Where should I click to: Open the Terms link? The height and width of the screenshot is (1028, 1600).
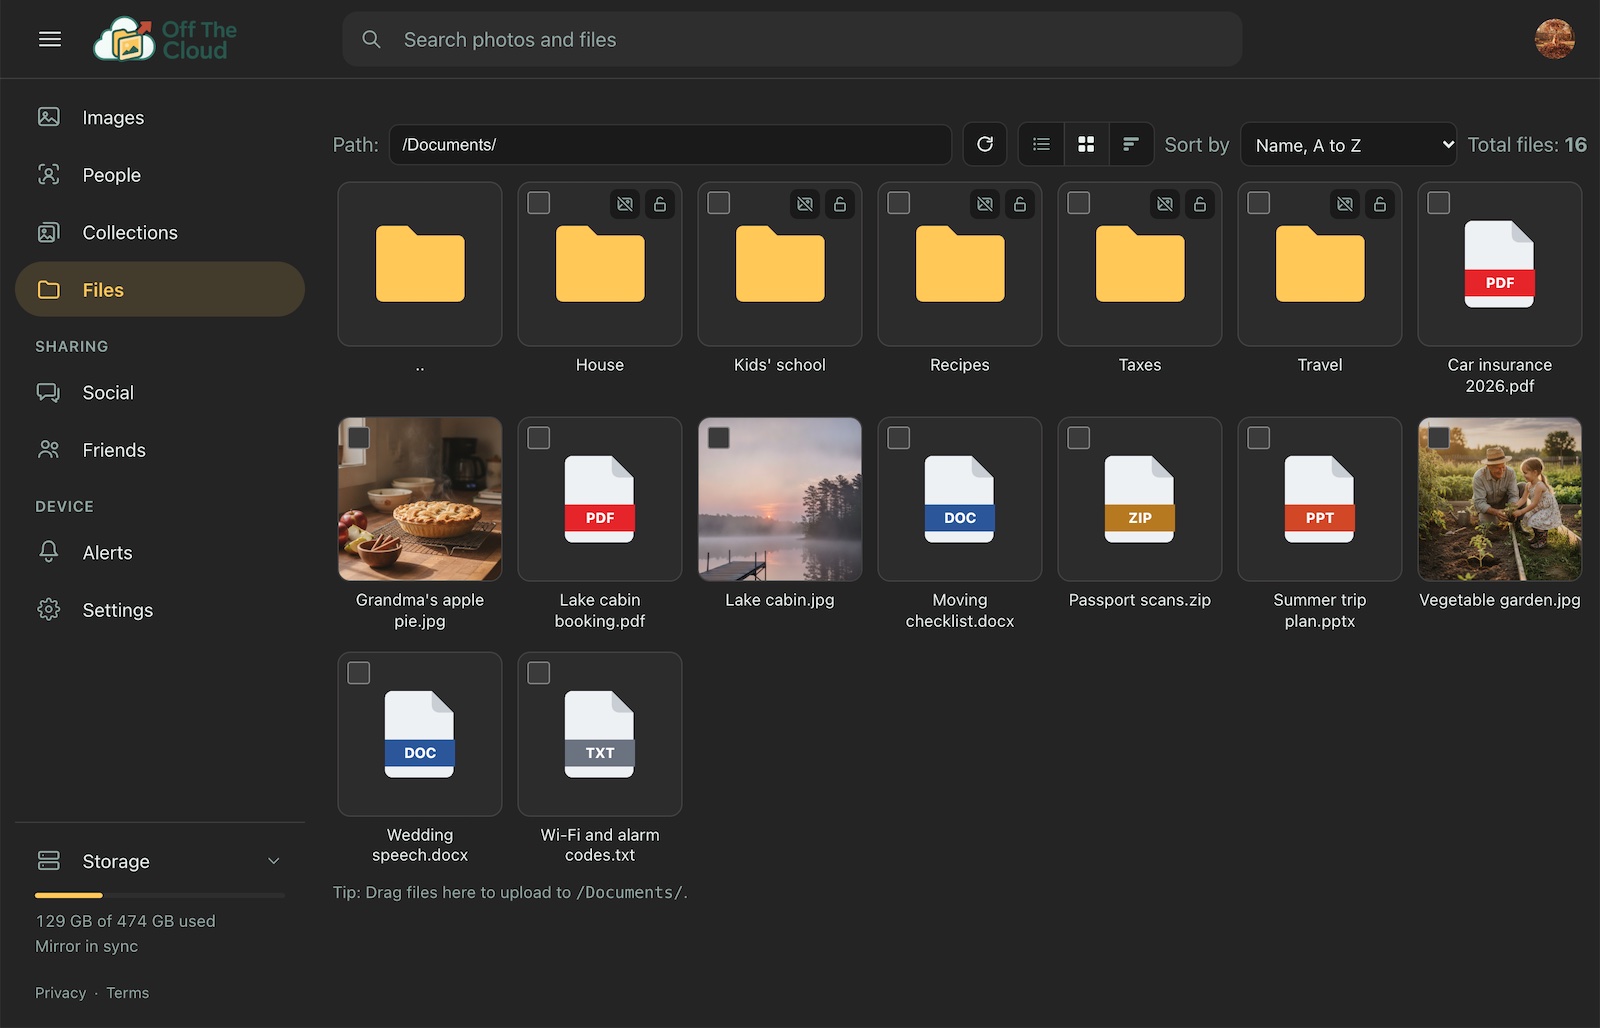pyautogui.click(x=128, y=993)
